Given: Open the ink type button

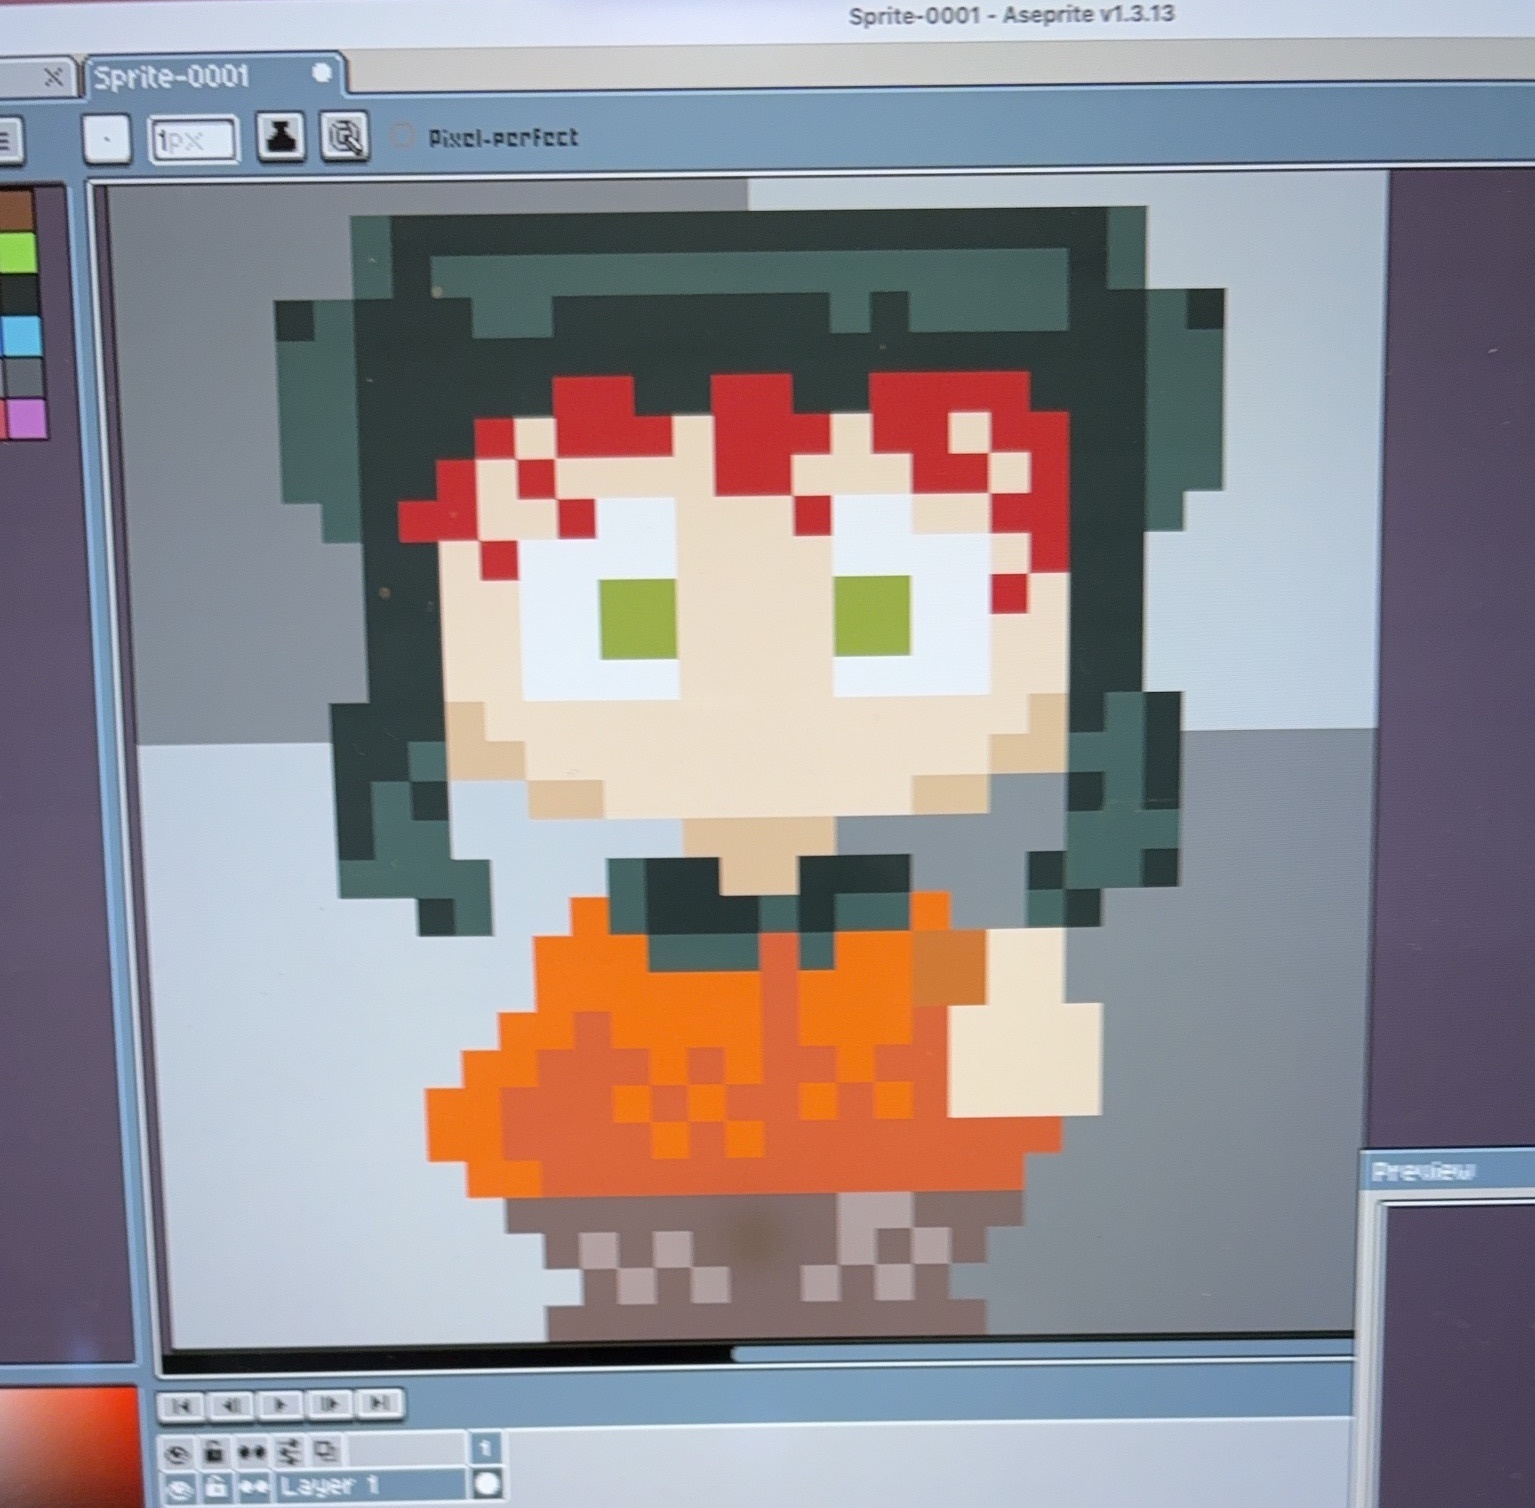Looking at the screenshot, I should coord(280,137).
